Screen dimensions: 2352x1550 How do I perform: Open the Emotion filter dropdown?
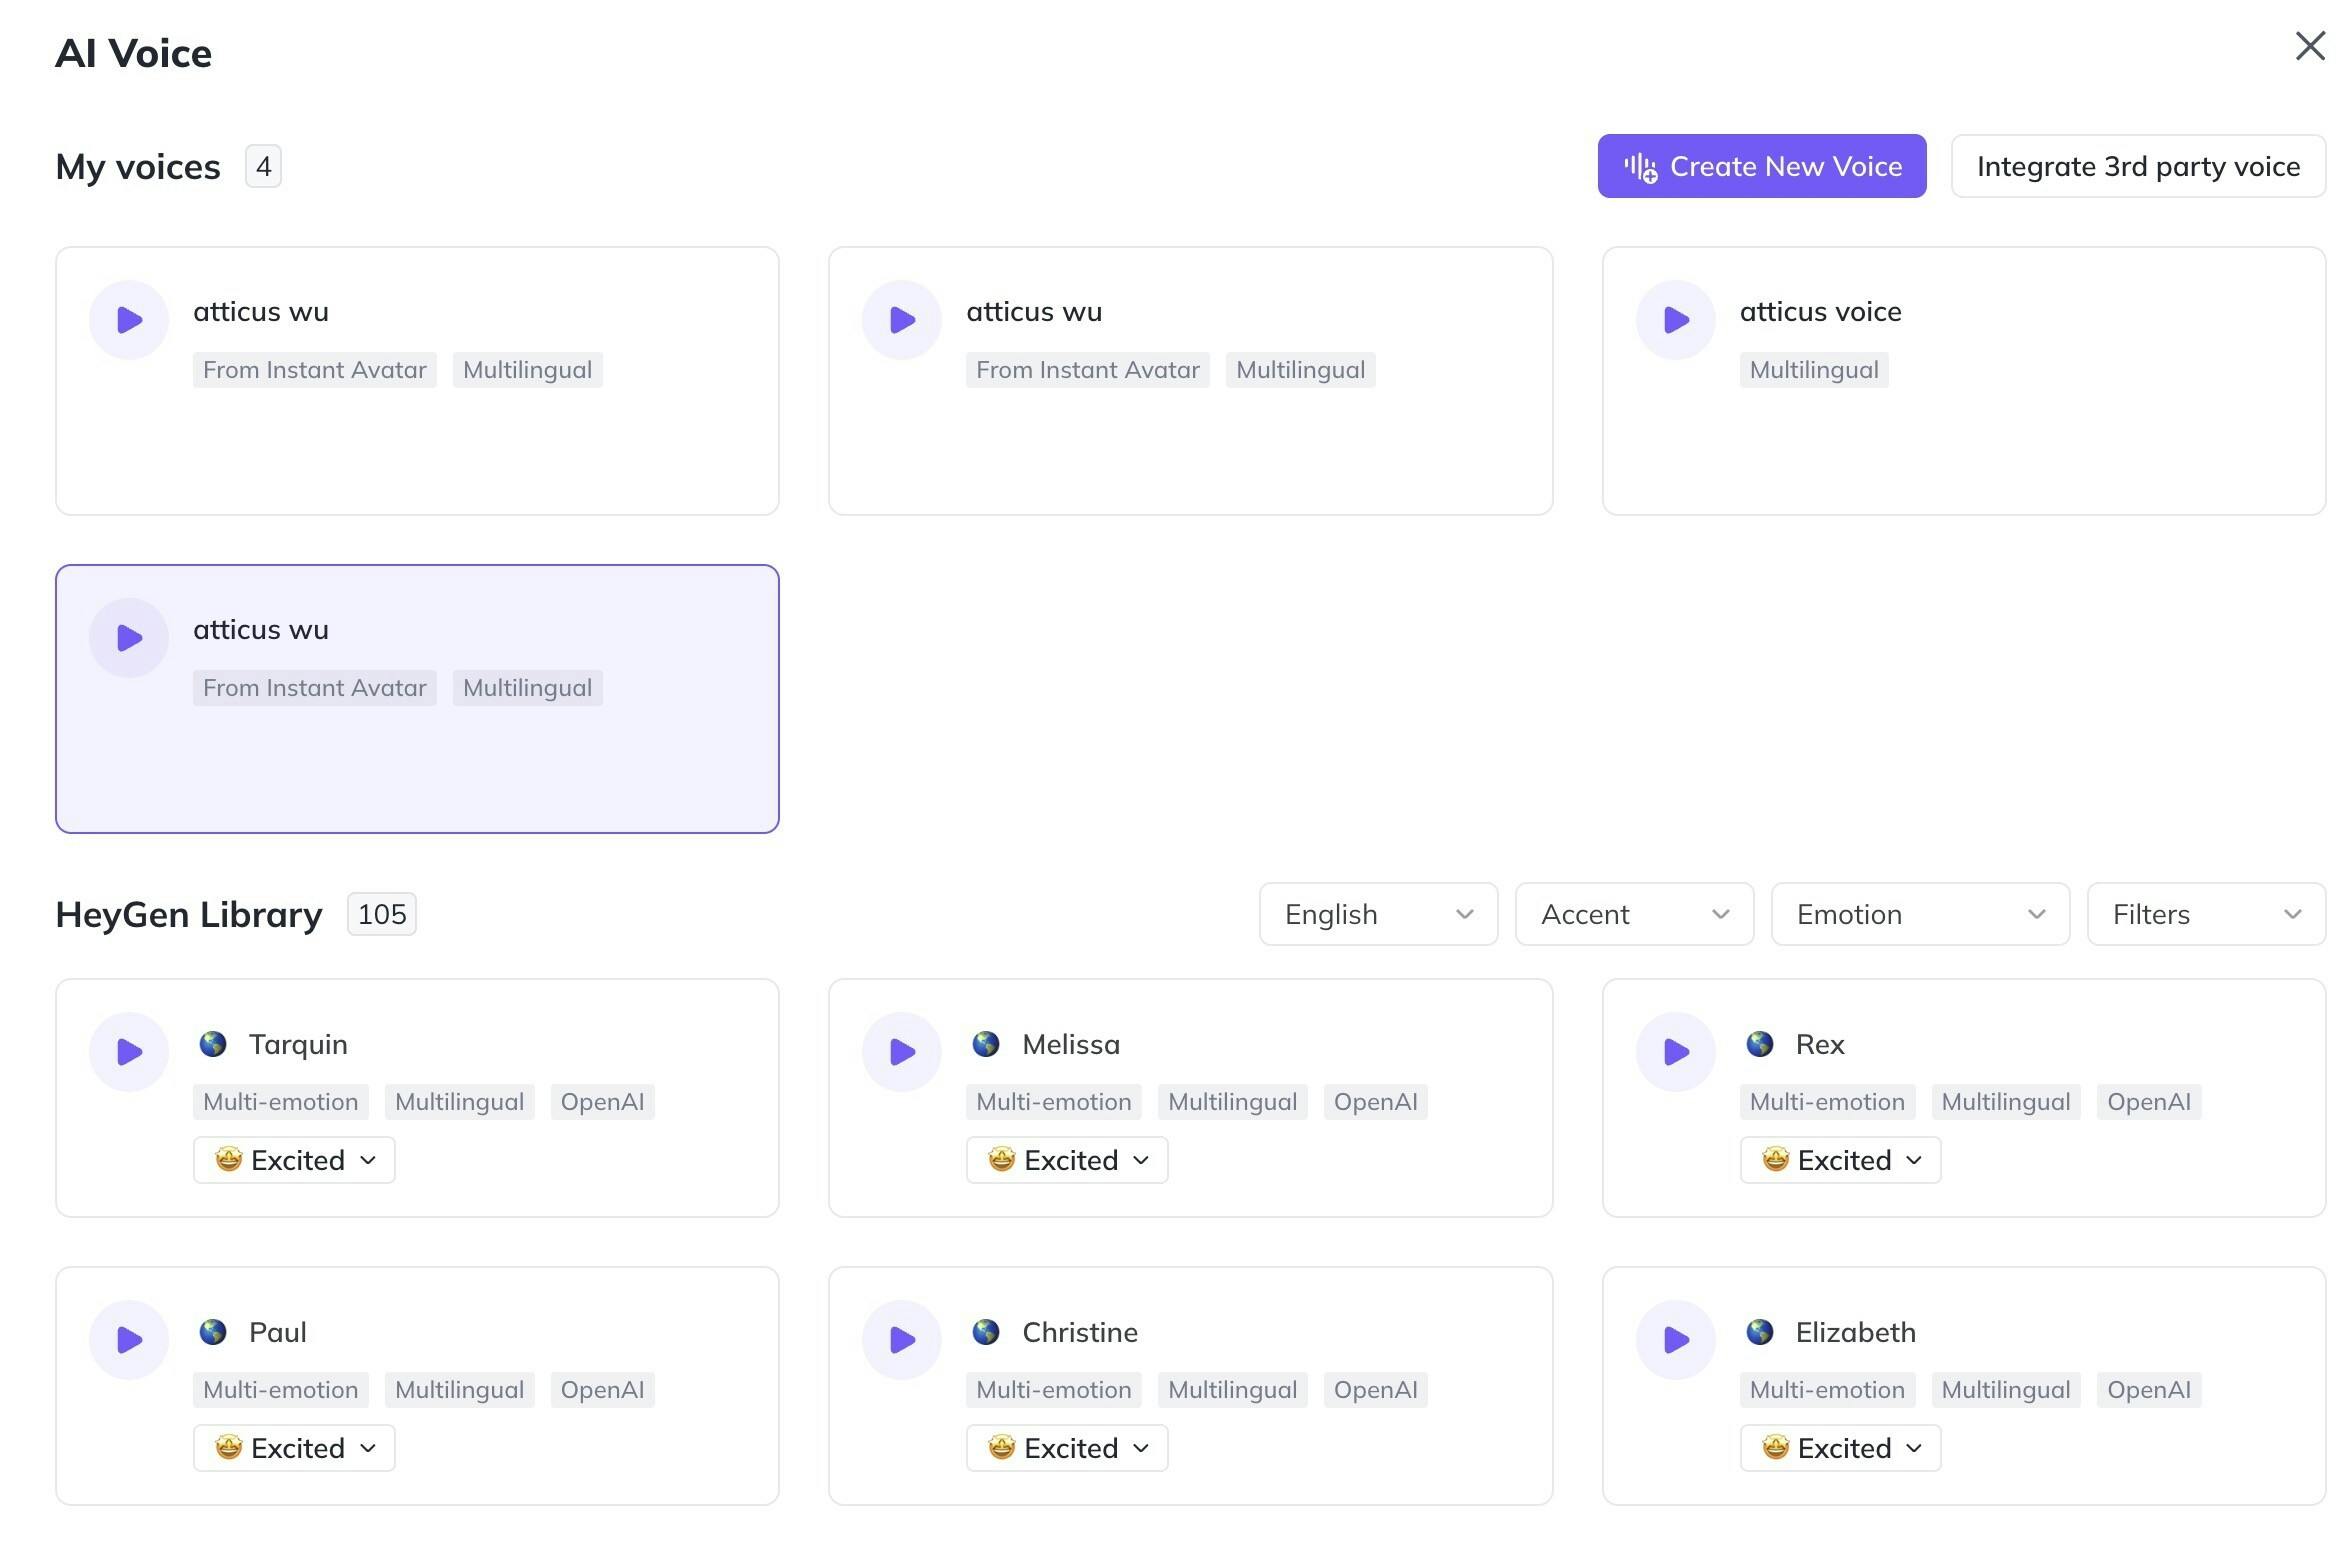(1920, 914)
